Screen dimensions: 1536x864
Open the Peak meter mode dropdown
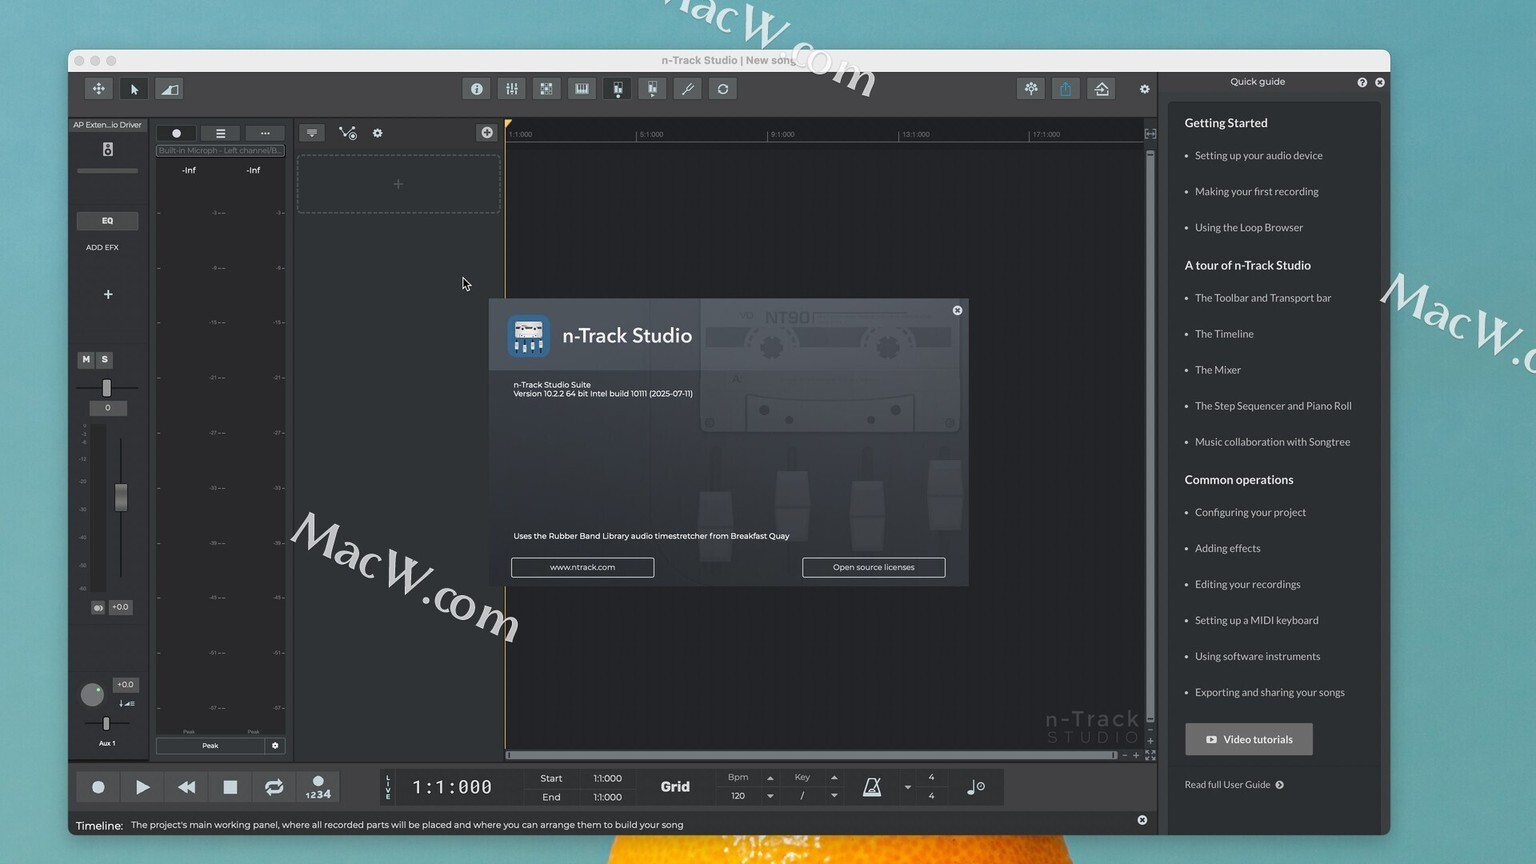(210, 745)
